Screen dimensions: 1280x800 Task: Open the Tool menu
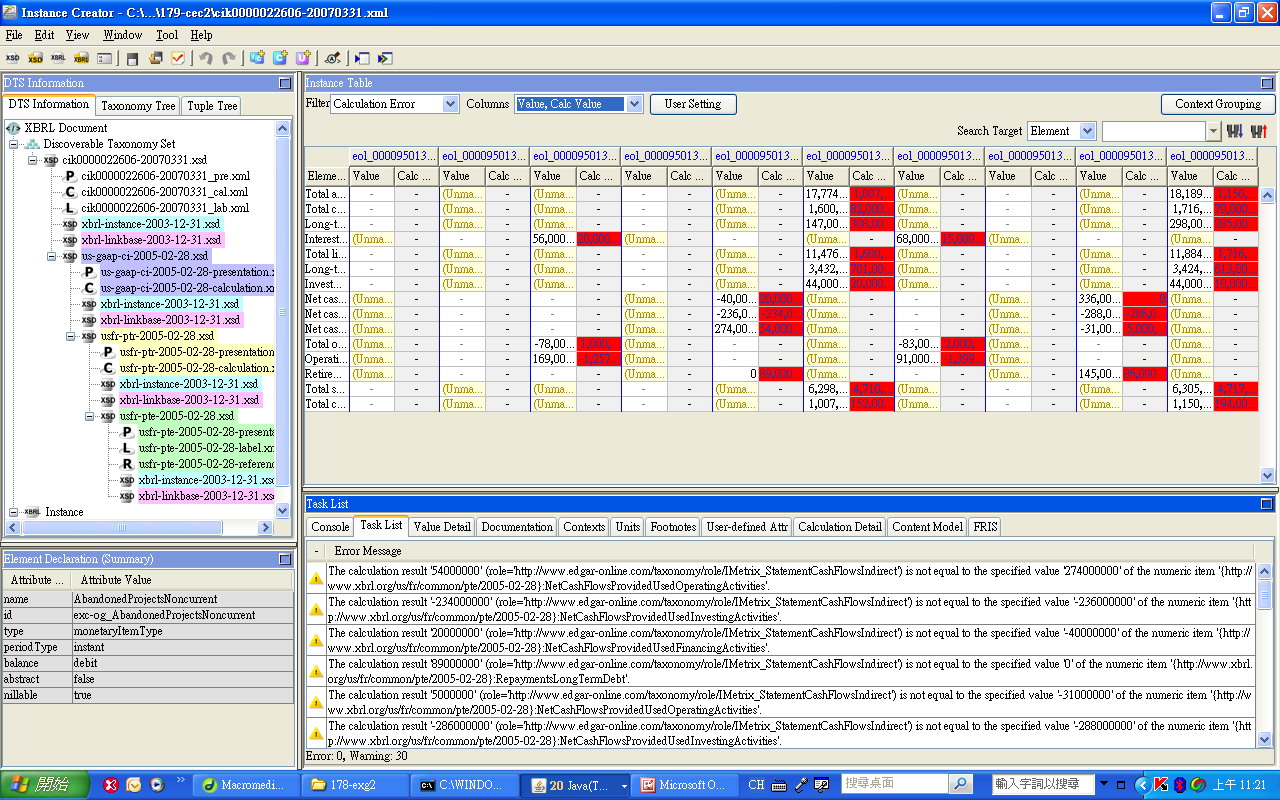tap(167, 35)
